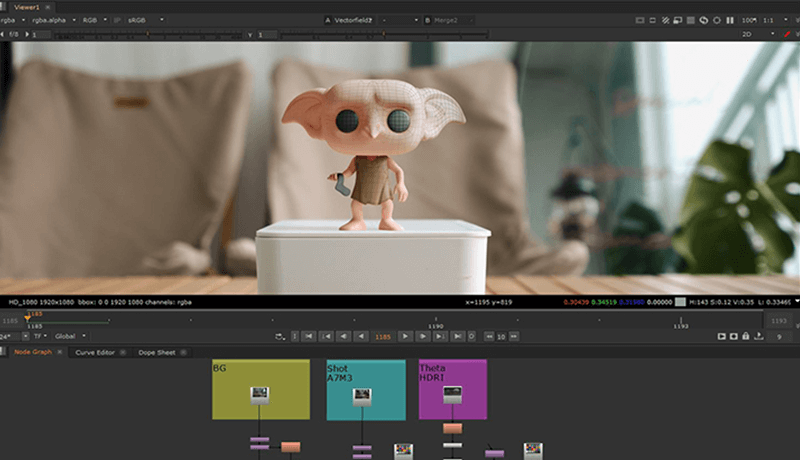
Task: Click the playback loop mode icon
Action: [280, 337]
